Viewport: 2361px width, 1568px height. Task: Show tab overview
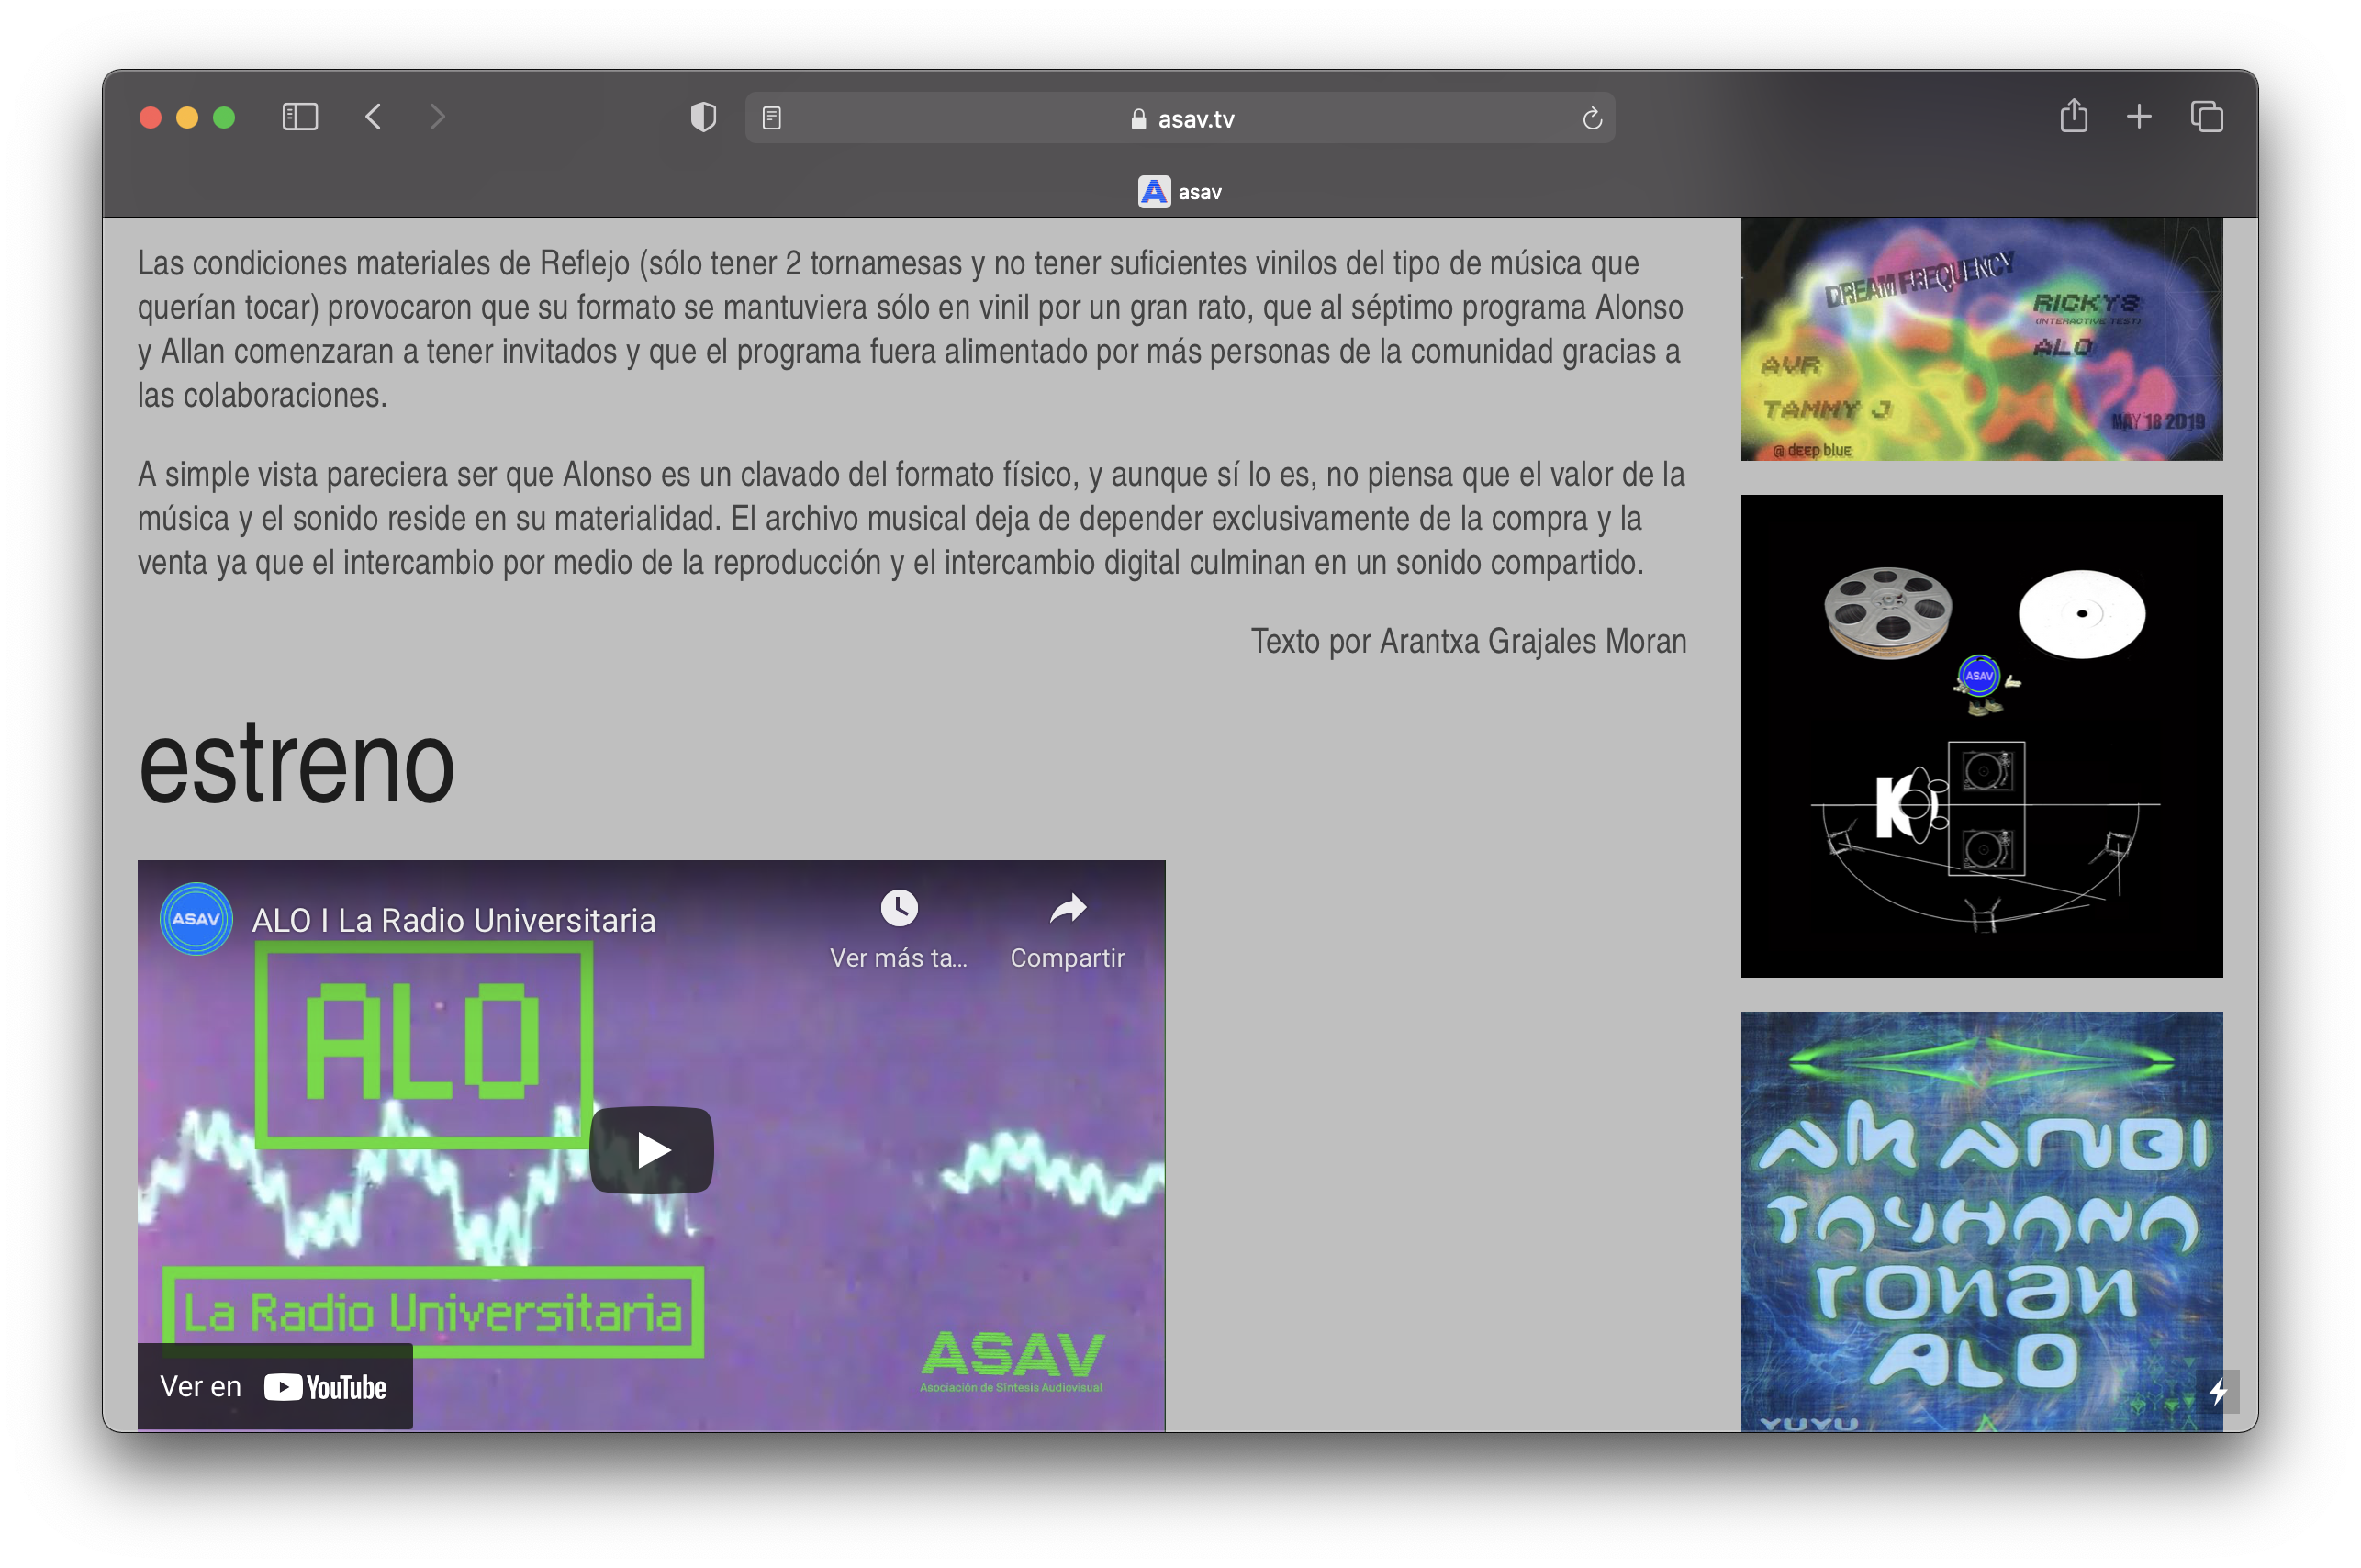pos(2206,117)
